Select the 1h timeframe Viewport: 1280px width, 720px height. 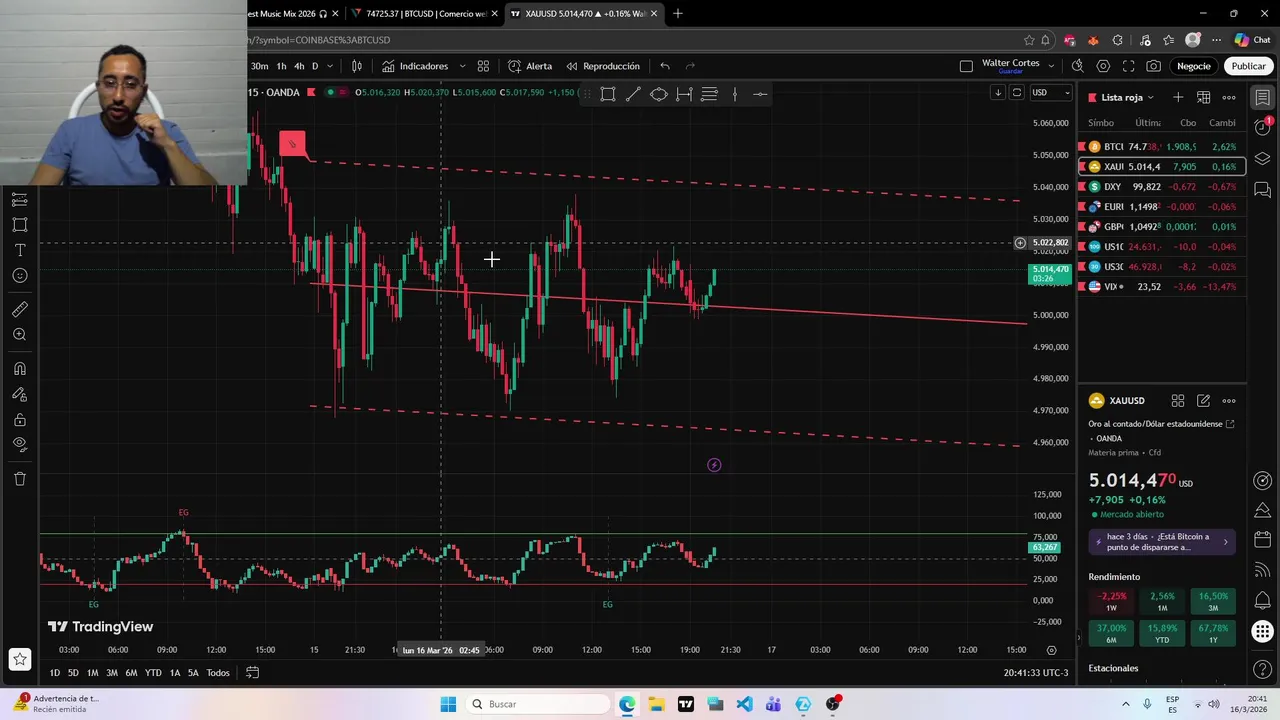pos(282,66)
